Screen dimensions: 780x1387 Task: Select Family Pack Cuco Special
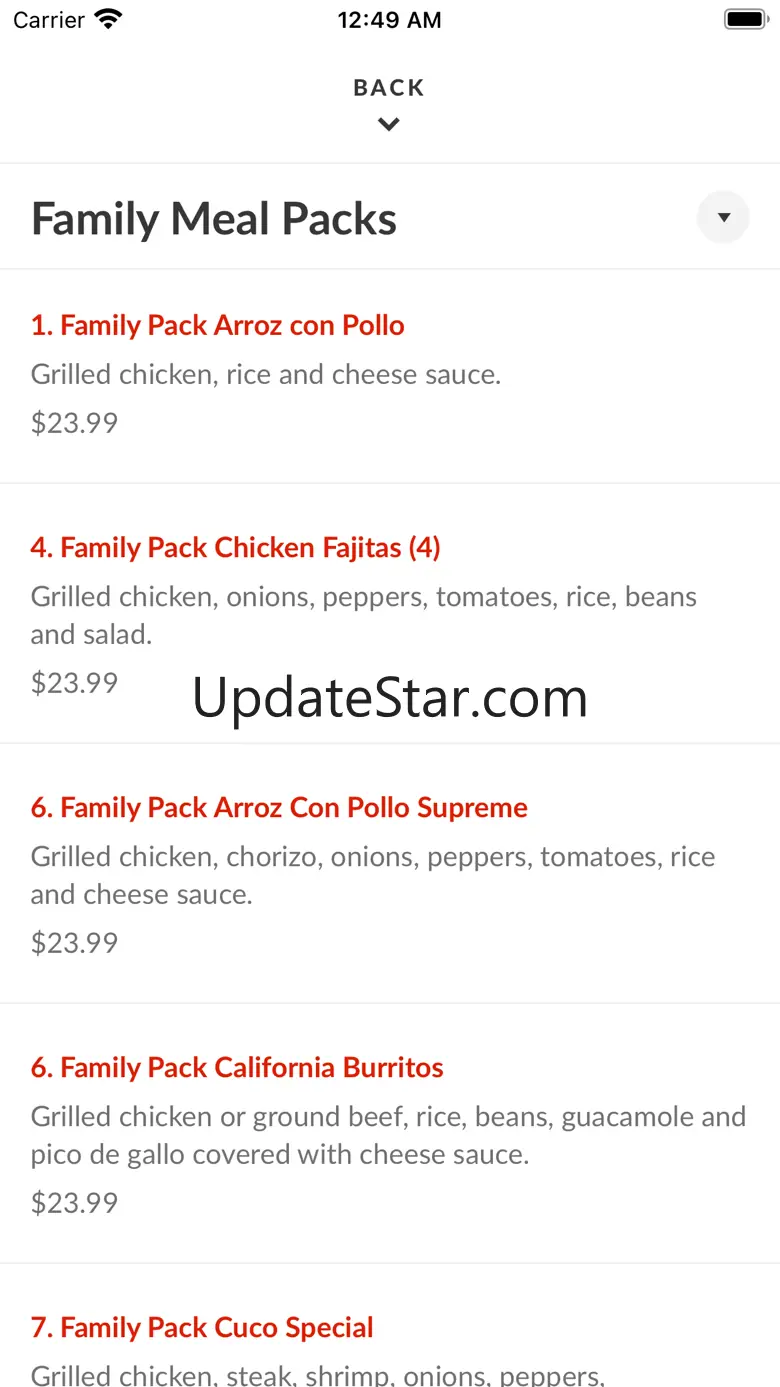point(202,1328)
